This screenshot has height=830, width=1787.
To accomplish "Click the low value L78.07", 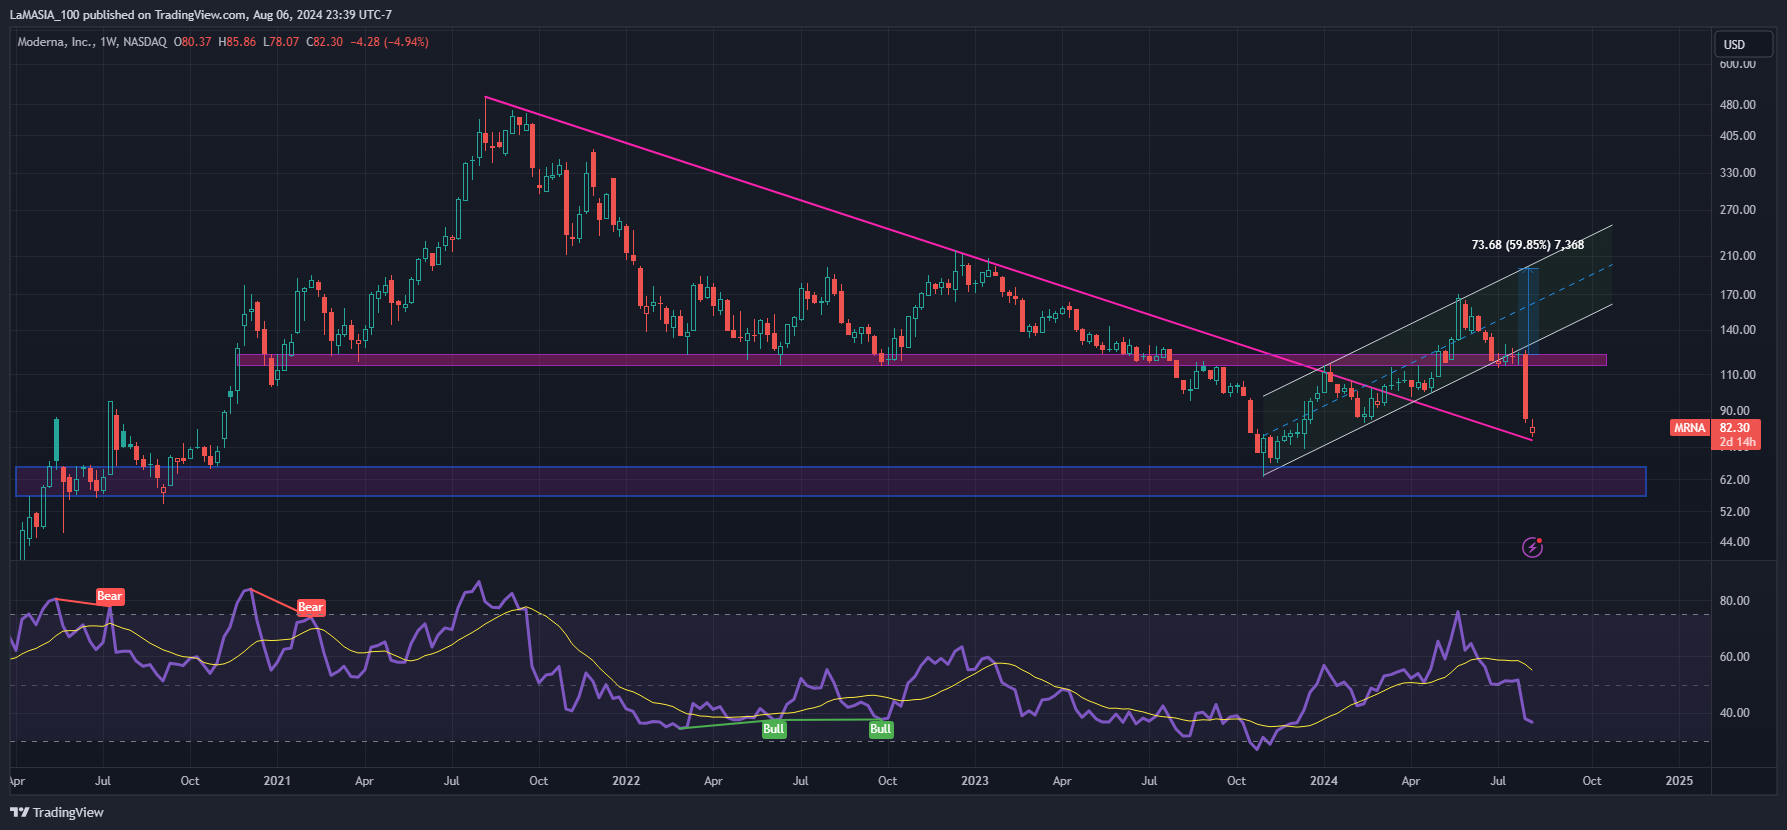I will point(281,42).
